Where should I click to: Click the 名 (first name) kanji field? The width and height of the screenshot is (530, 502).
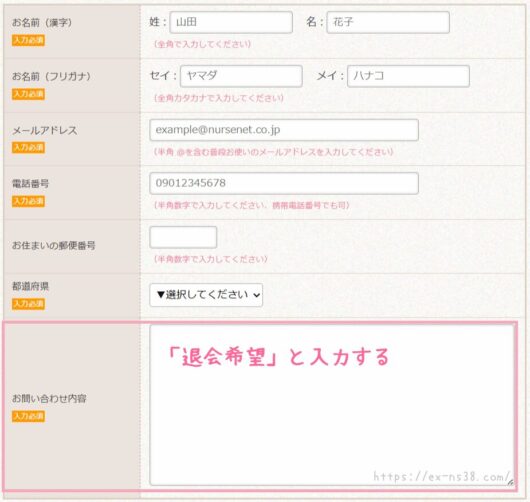click(x=388, y=22)
